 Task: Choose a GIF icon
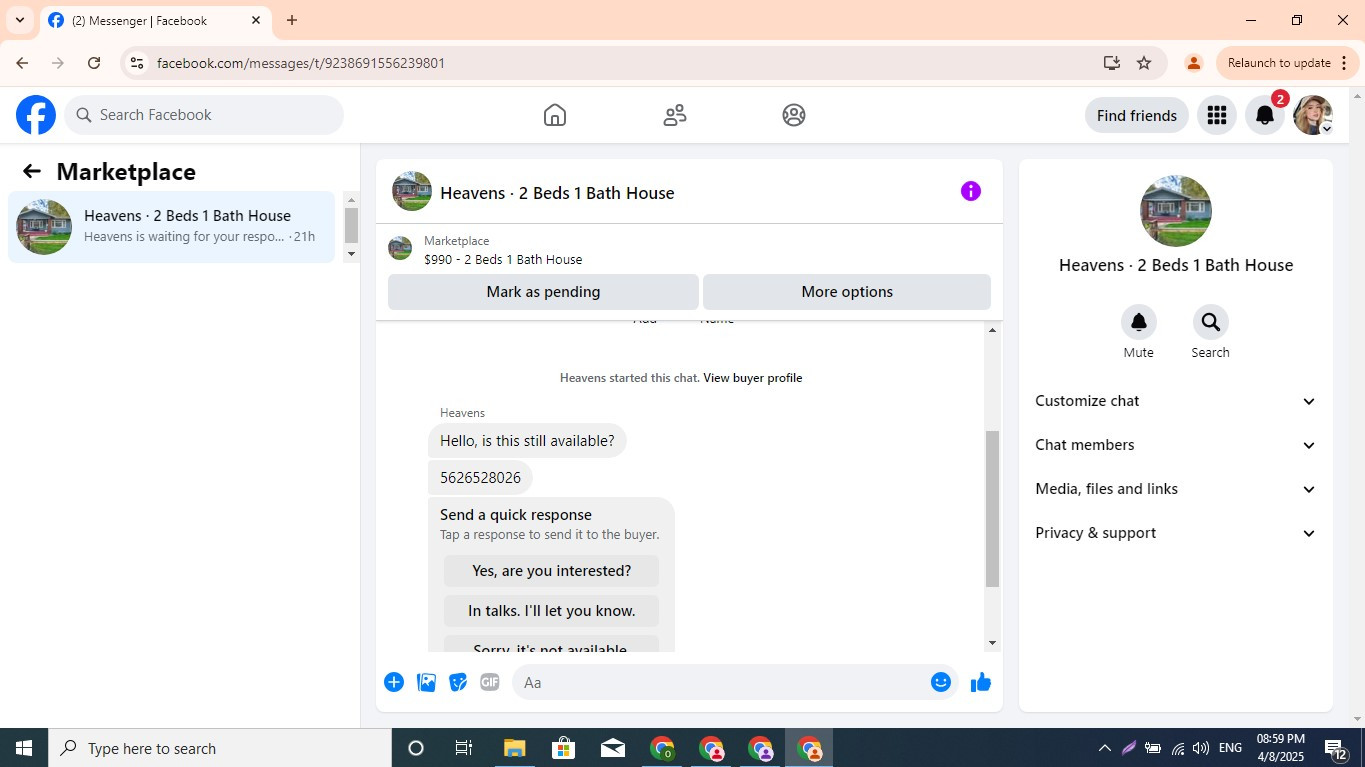pos(489,682)
